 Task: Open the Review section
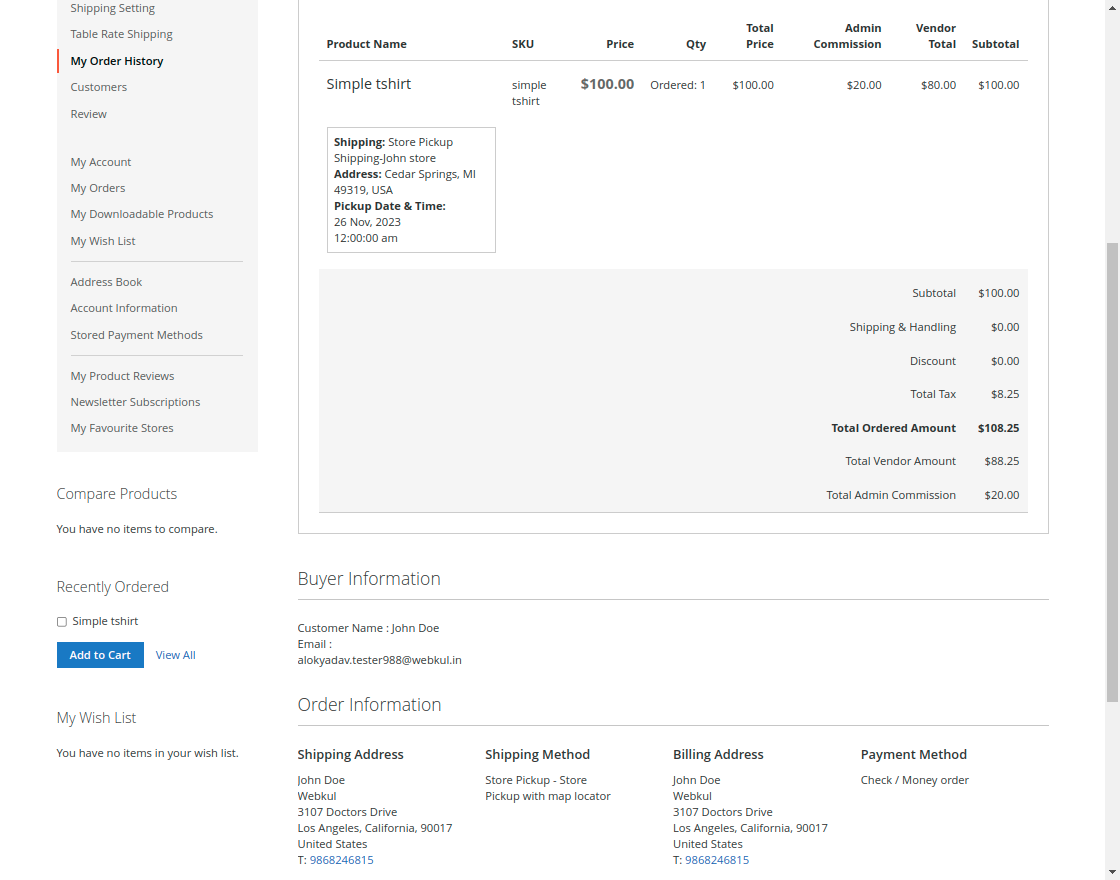tap(88, 113)
